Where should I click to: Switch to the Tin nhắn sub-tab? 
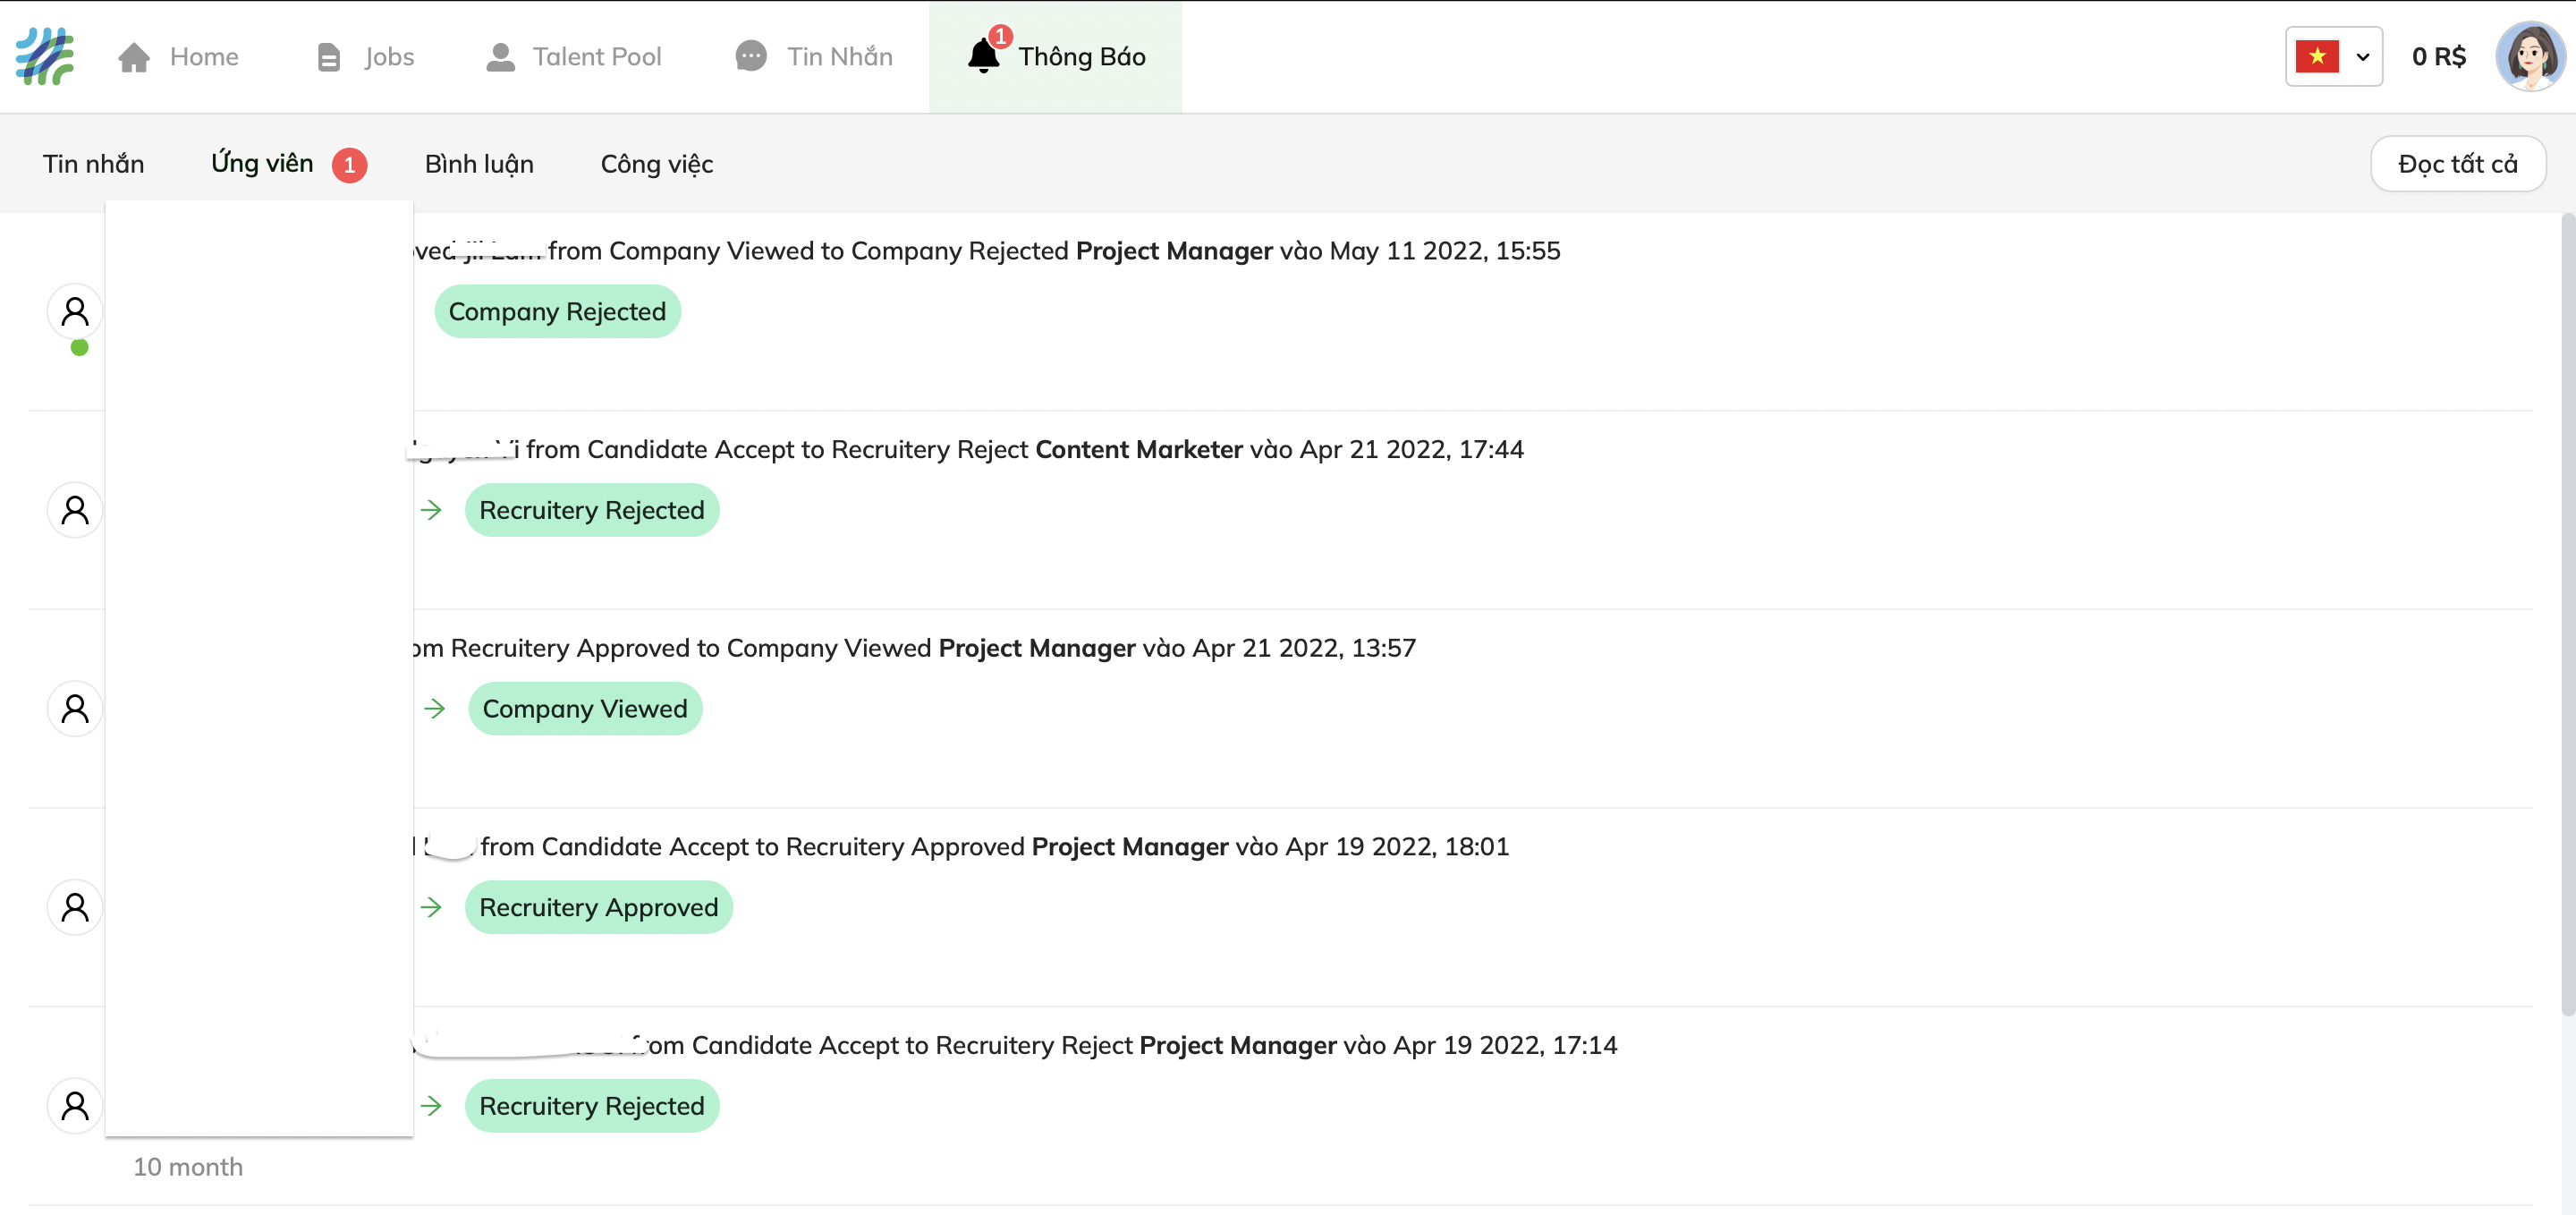93,164
